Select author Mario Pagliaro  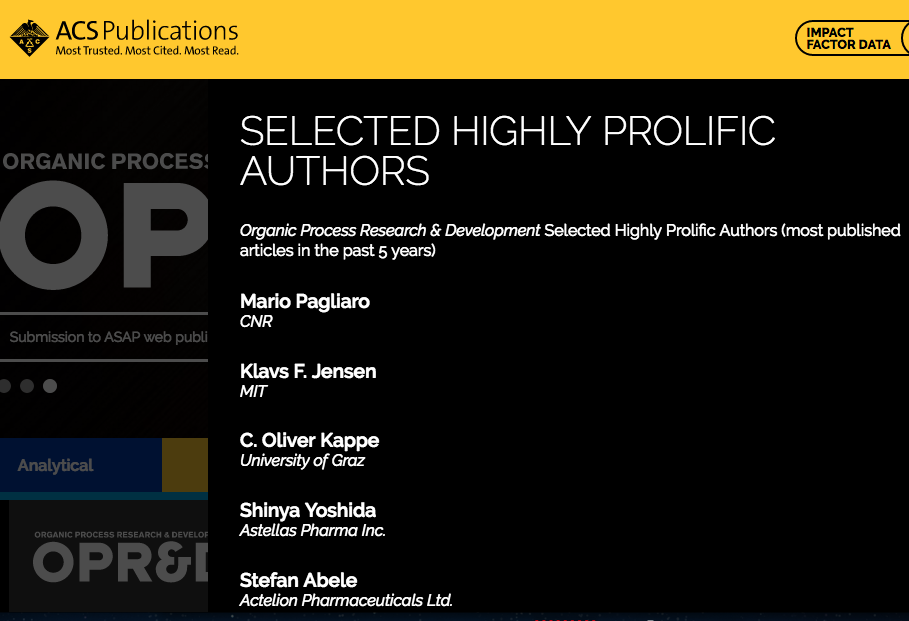tap(305, 302)
